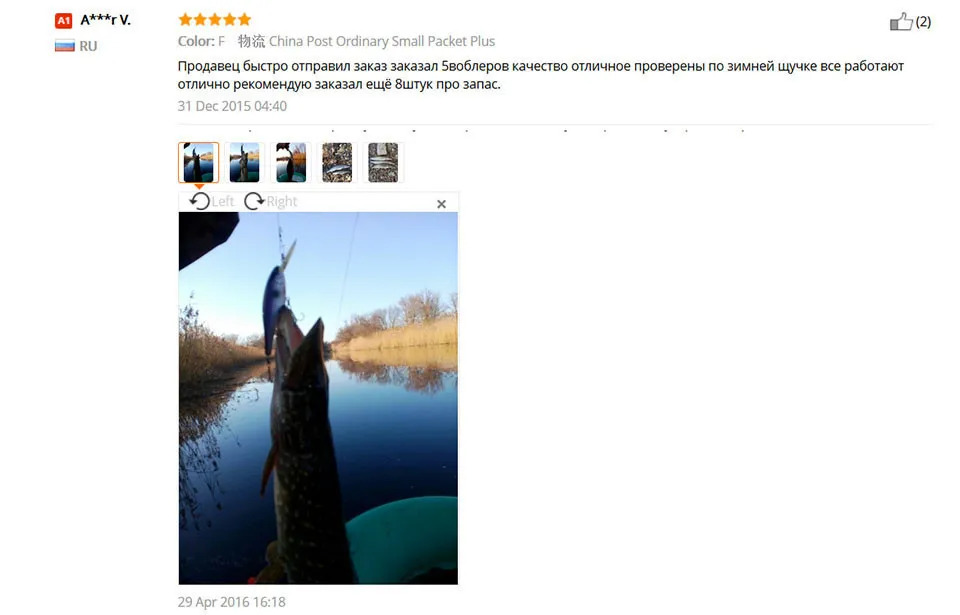Click the reviewer name A***r V.

[x=106, y=20]
